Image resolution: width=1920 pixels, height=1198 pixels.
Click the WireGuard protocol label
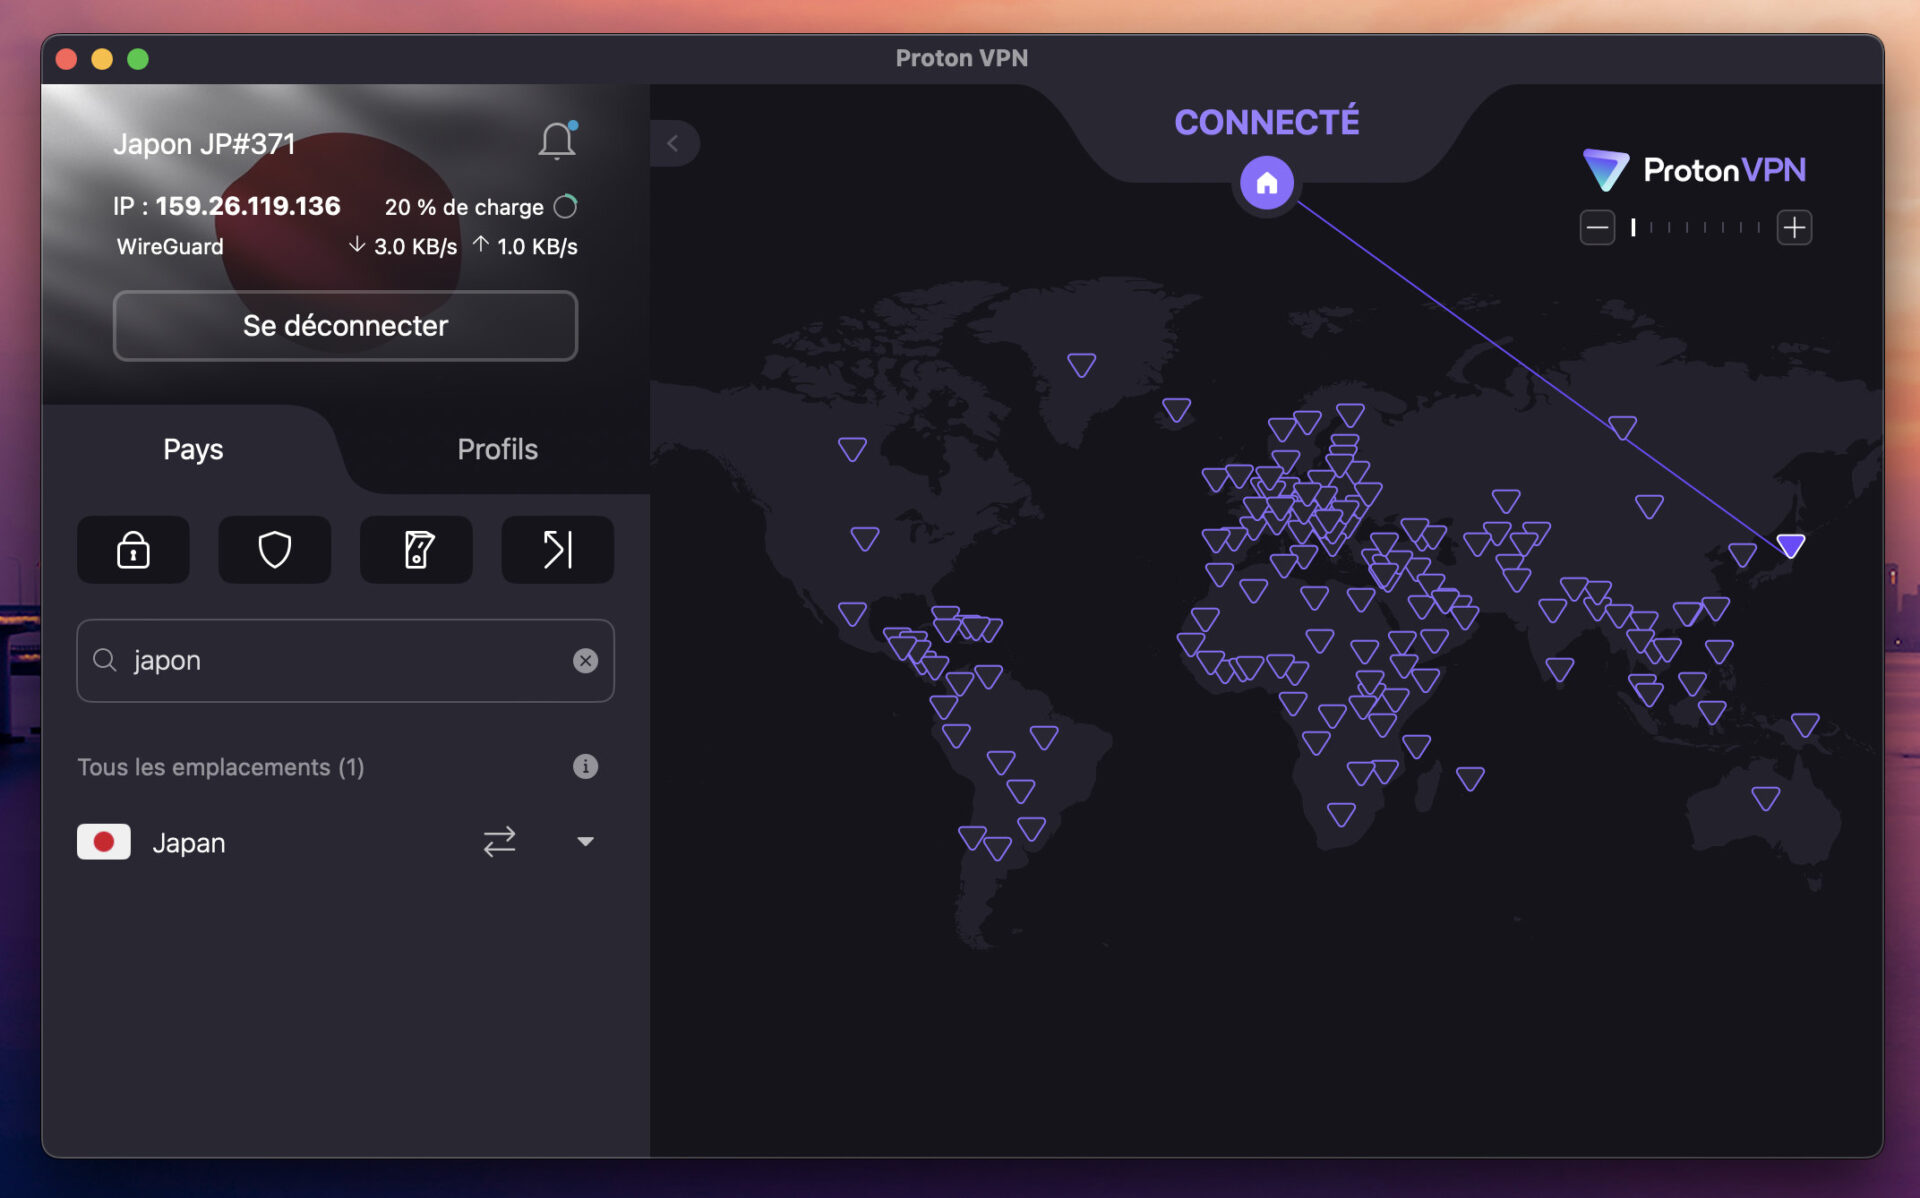point(170,246)
